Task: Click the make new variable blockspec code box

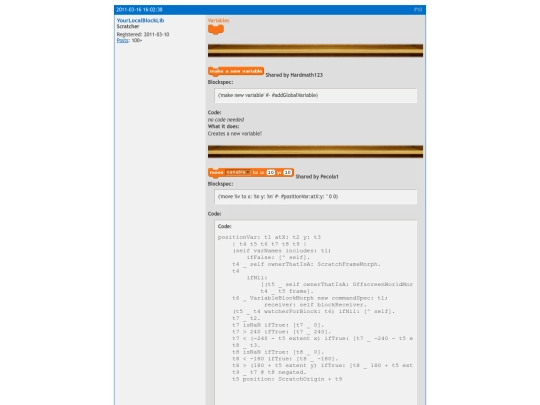Action: (x=315, y=95)
